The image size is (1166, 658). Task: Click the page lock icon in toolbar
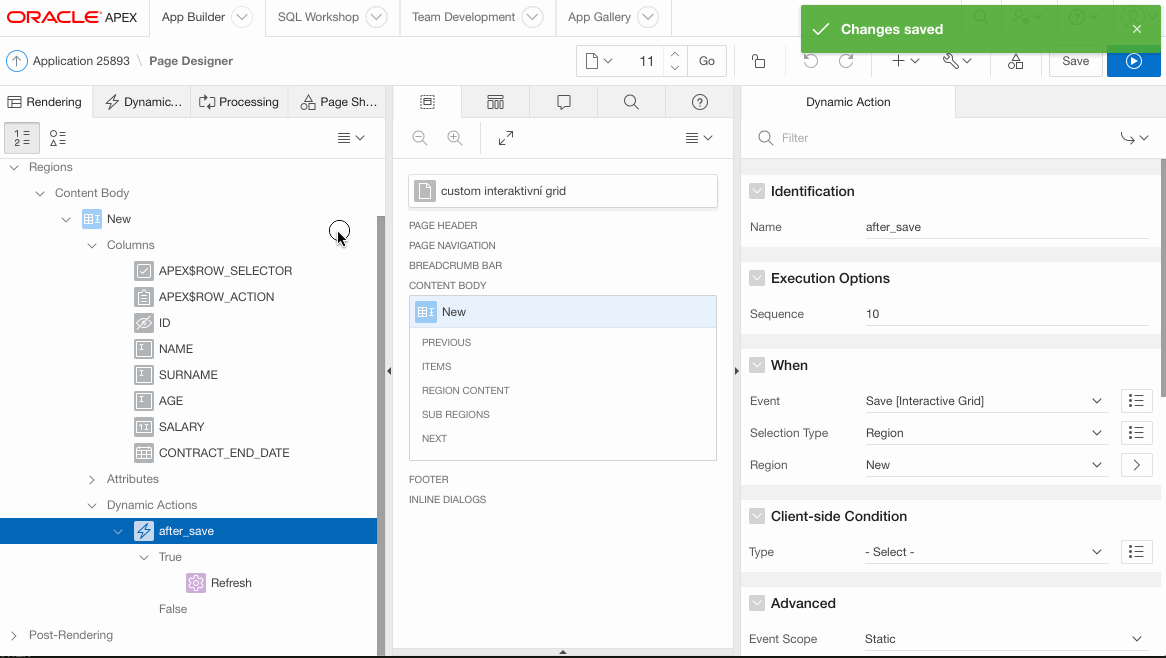click(x=758, y=61)
